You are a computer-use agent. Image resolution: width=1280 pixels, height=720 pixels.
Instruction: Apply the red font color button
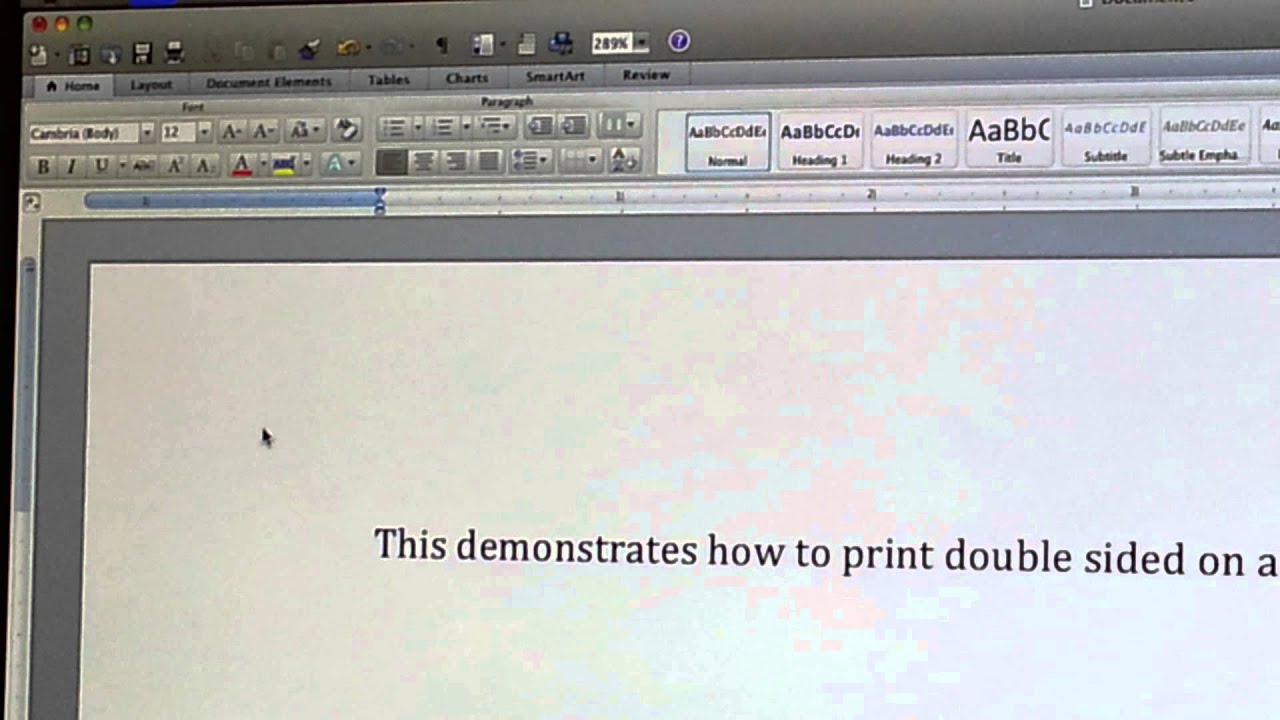(241, 165)
